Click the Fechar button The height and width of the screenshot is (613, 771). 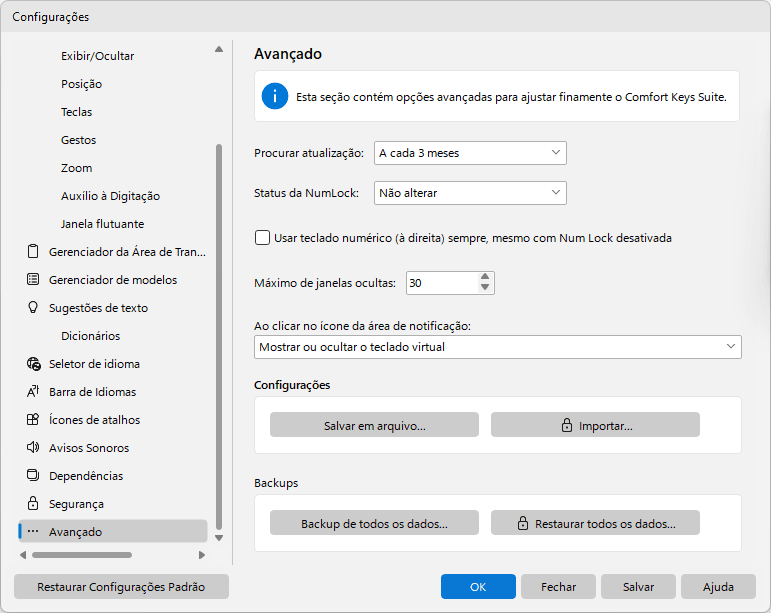click(558, 587)
